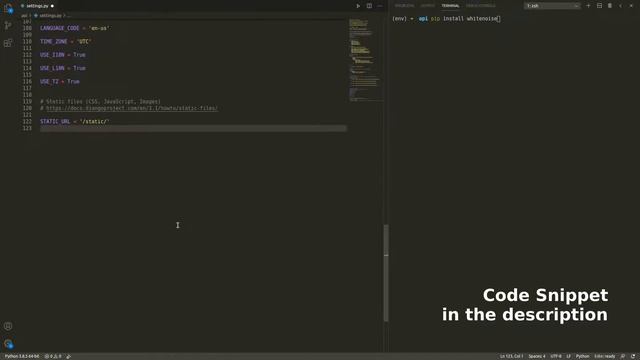640x360 pixels.
Task: Click the TIME_ZONE = 'UTC' line
Action: [x=66, y=42]
